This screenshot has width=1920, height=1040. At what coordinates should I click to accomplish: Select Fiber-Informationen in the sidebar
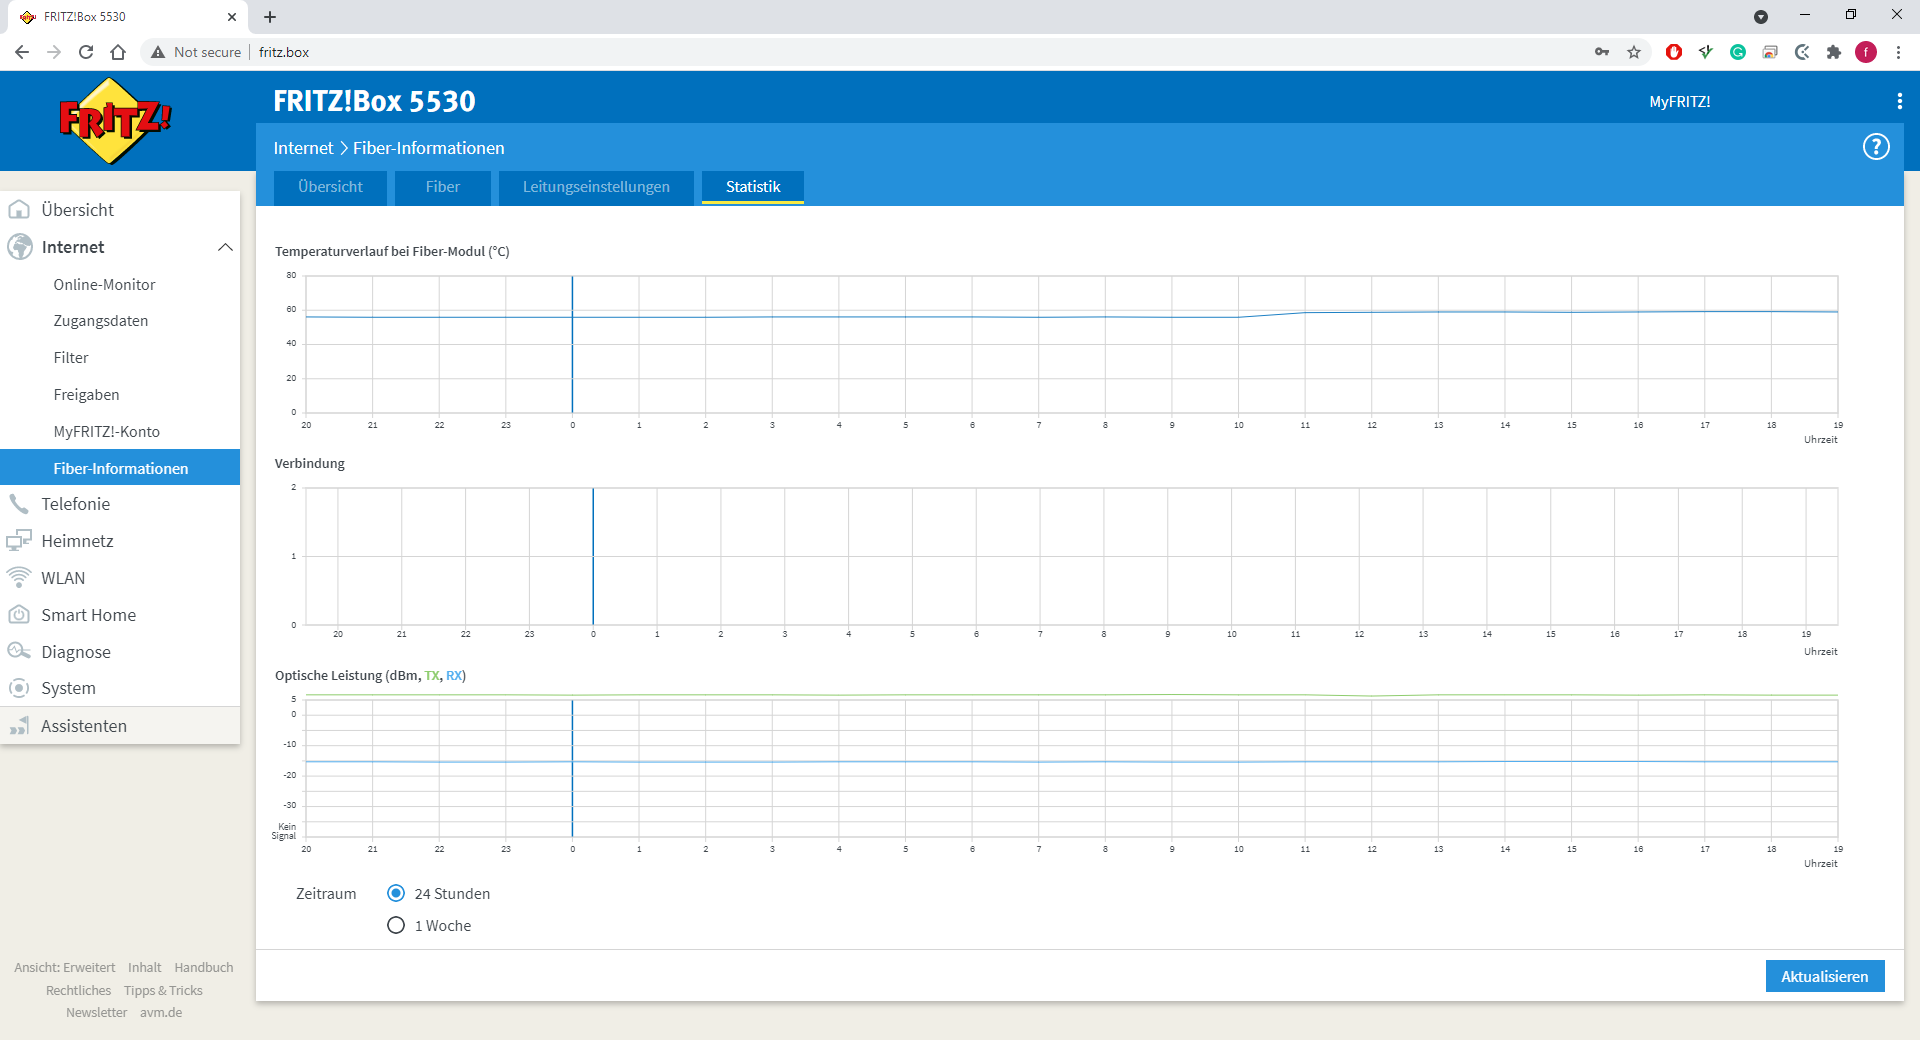[x=120, y=468]
